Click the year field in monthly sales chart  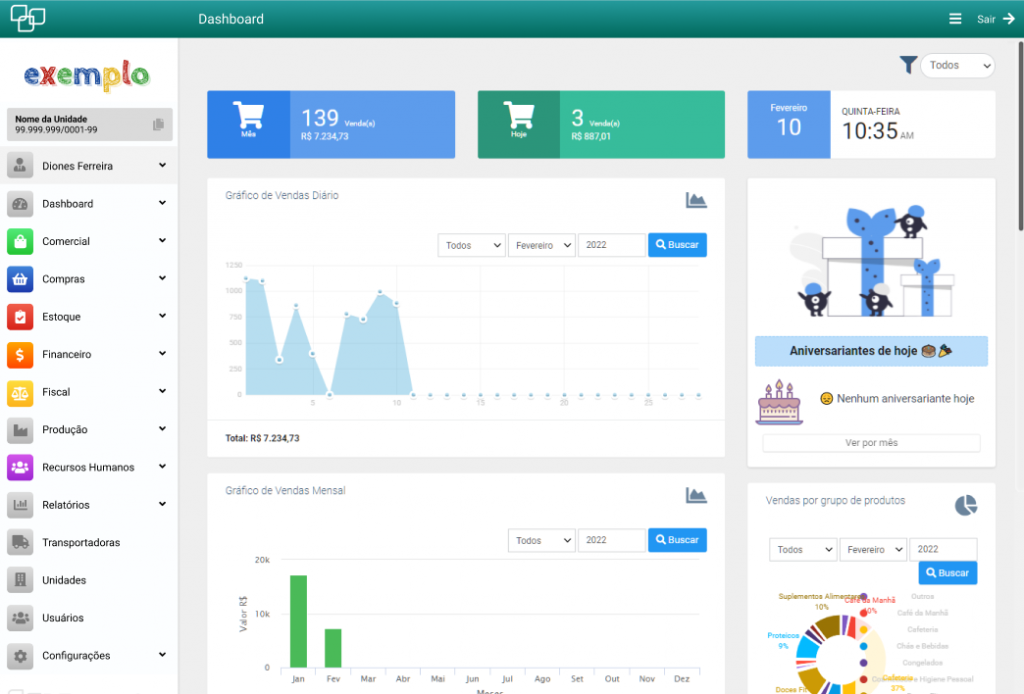611,540
